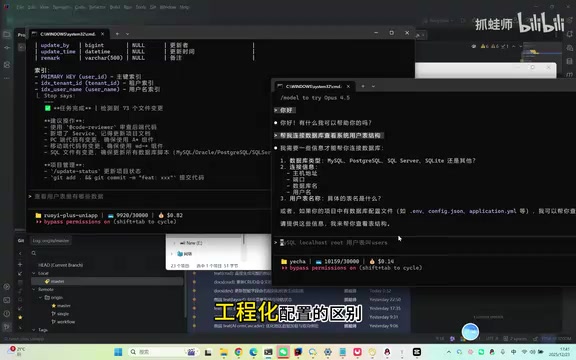The image size is (576, 360).
Task: Collapse the Git branches pane with left arrow
Action: coord(20,253)
